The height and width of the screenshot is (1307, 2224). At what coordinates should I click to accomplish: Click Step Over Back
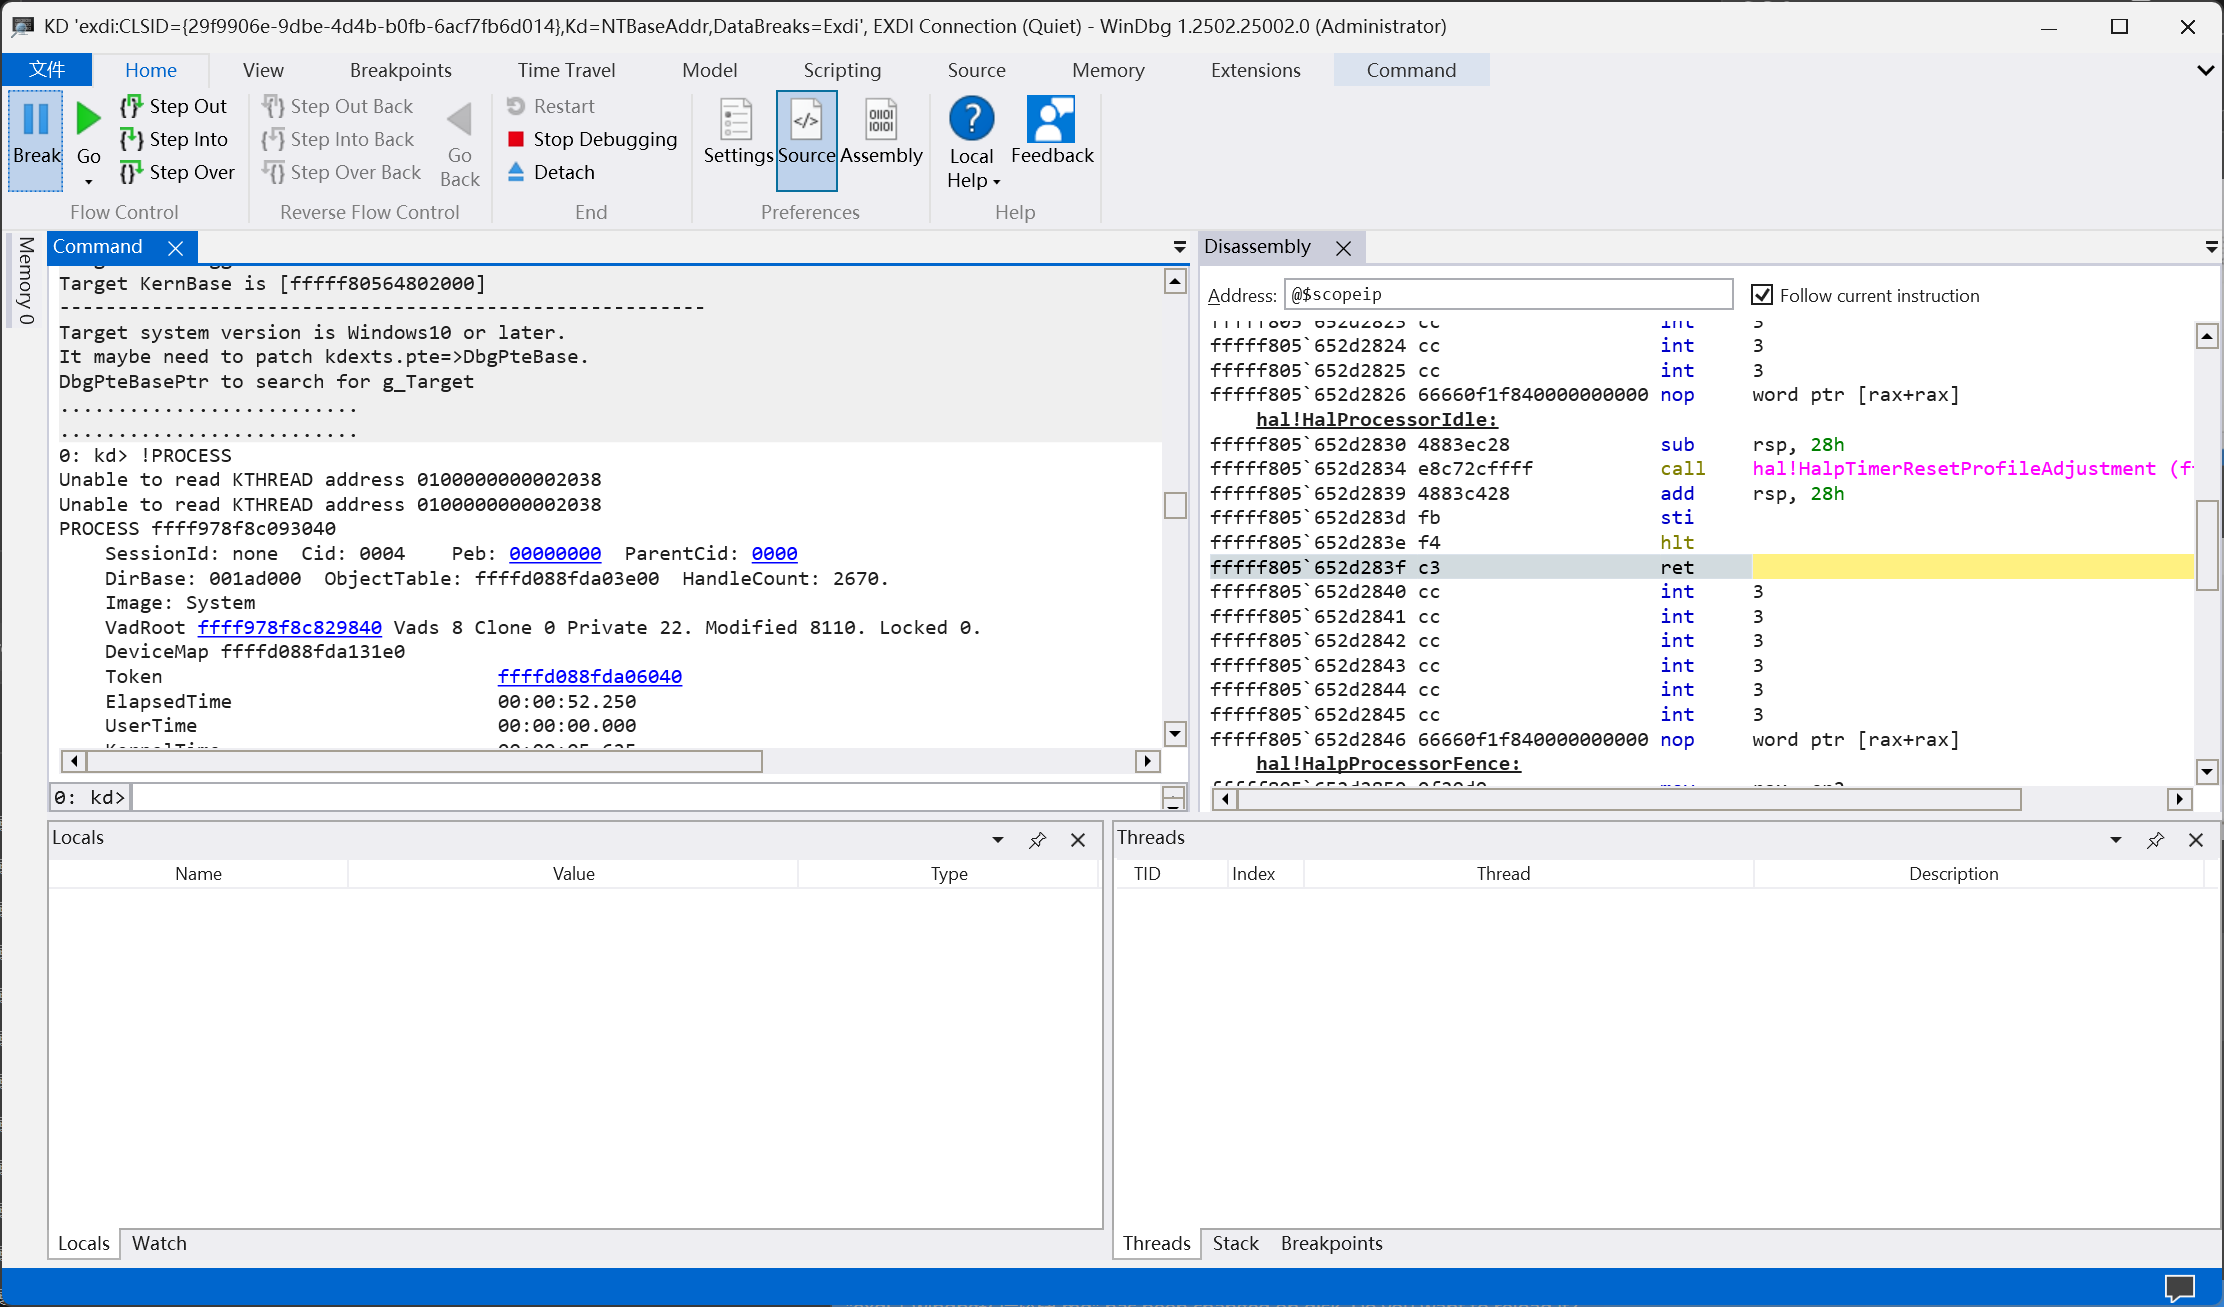342,172
